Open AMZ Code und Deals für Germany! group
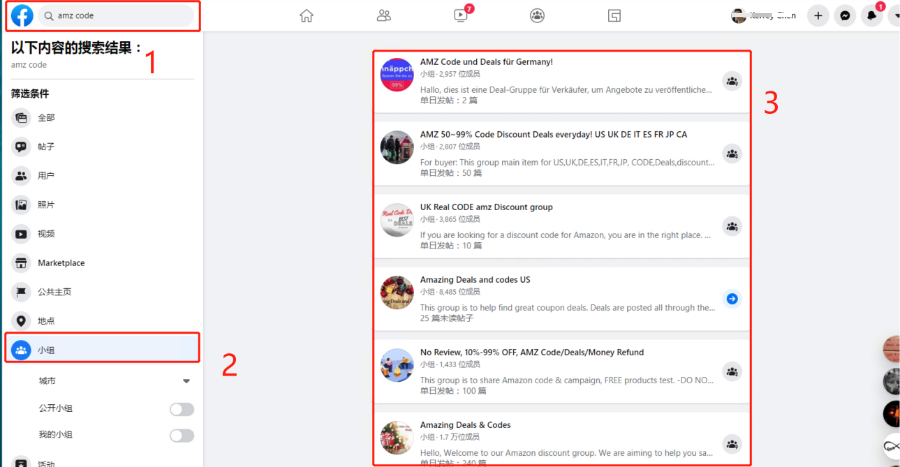The image size is (900, 467). pyautogui.click(x=486, y=62)
